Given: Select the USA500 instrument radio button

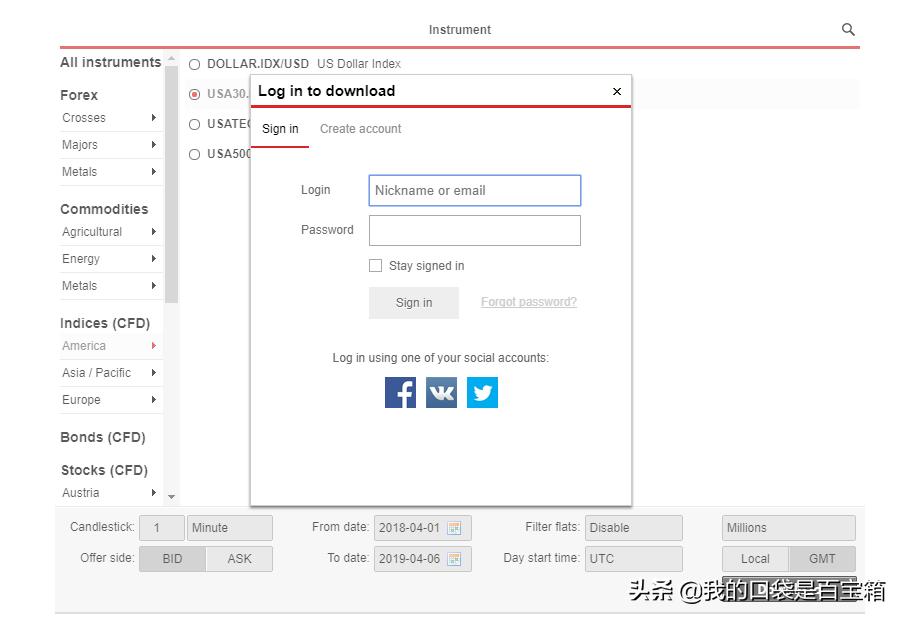Looking at the screenshot, I should [195, 153].
